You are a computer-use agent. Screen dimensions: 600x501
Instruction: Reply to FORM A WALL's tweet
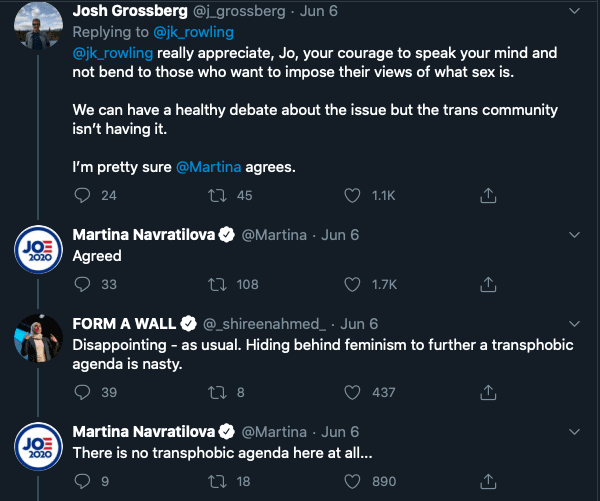[x=83, y=392]
